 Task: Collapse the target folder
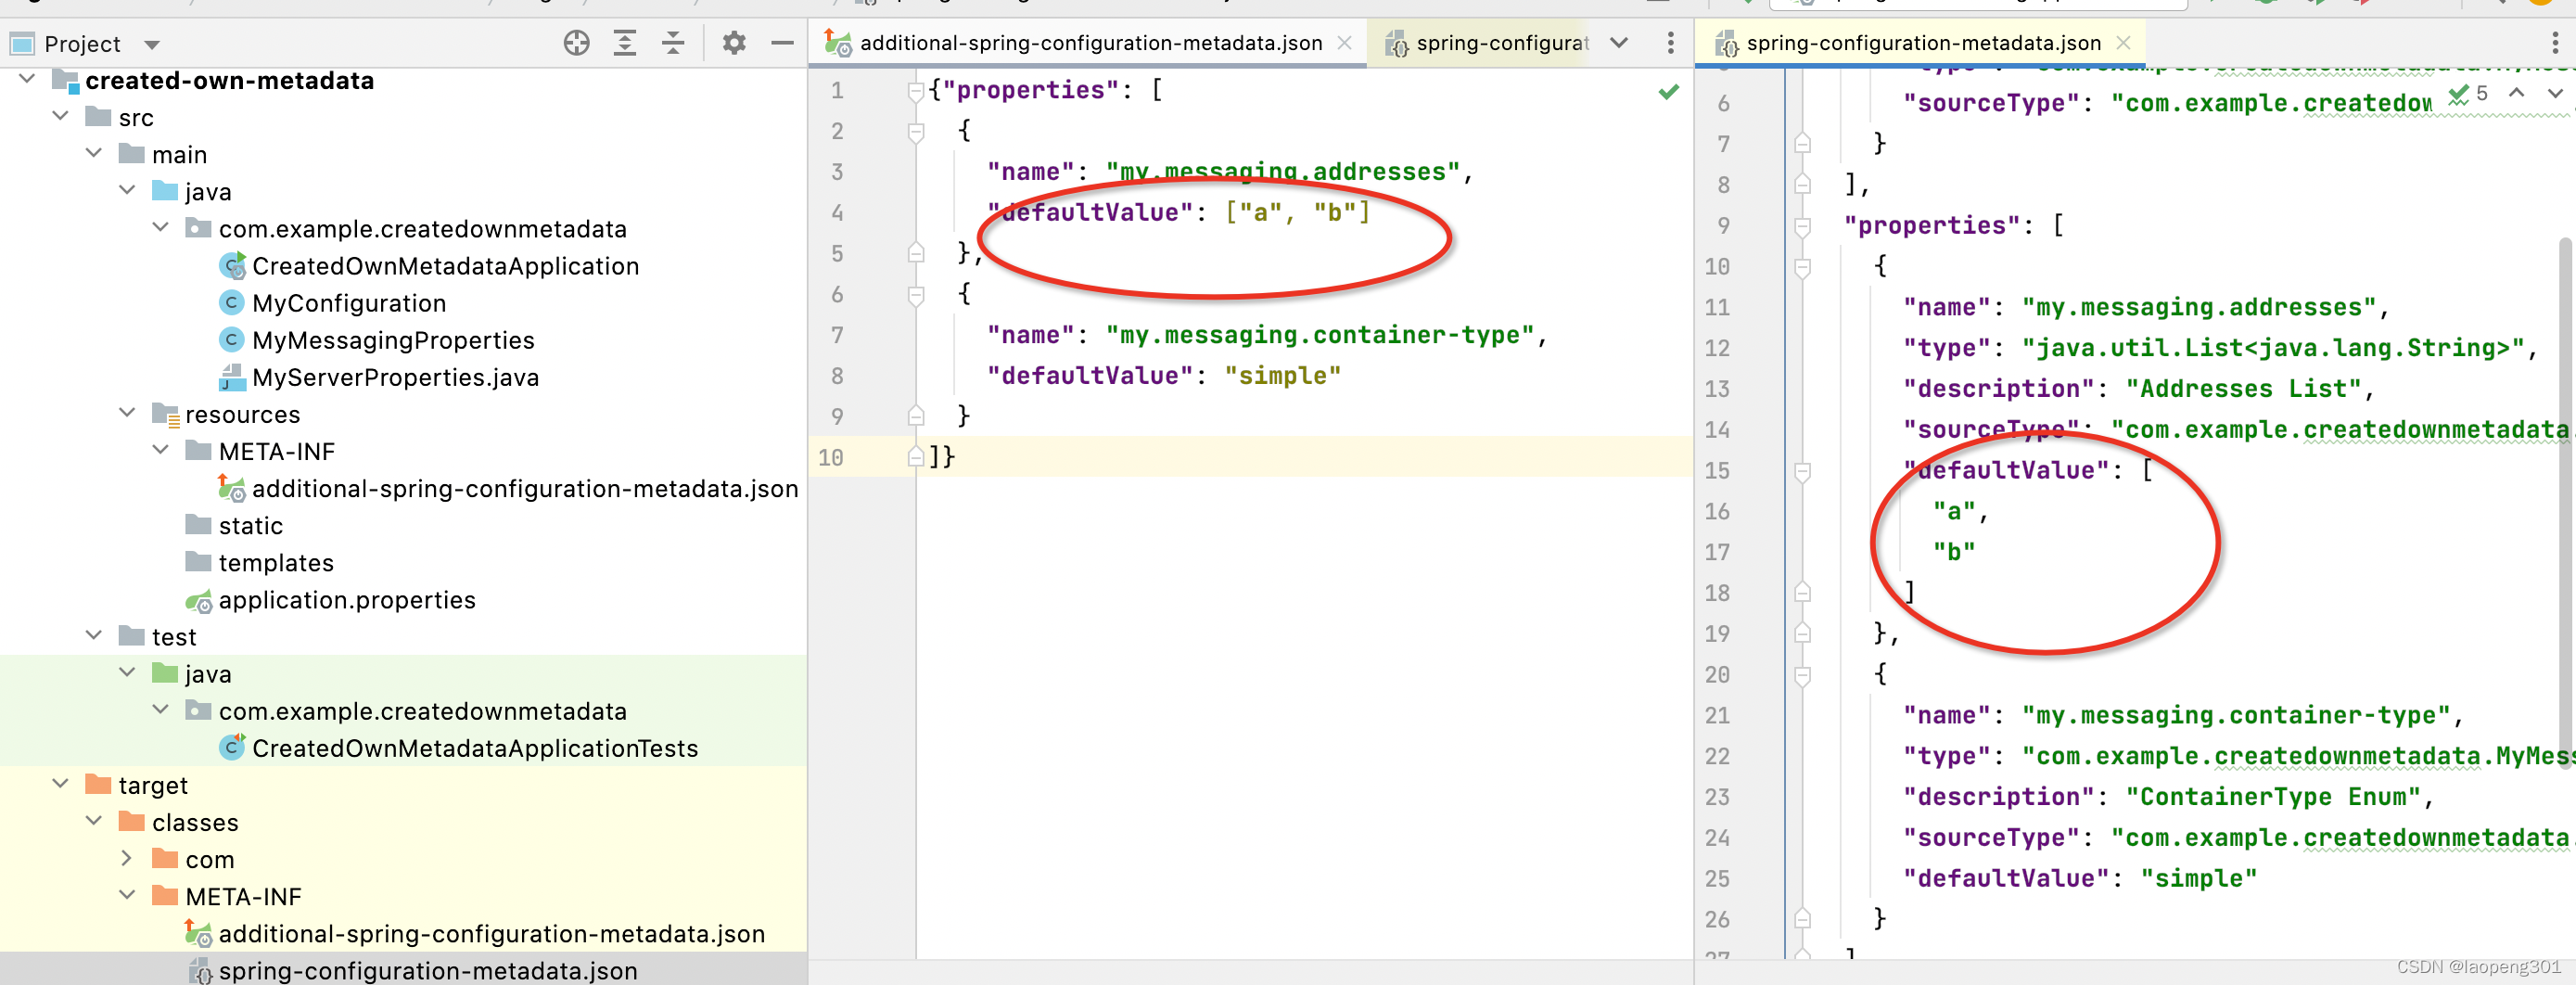tap(60, 784)
